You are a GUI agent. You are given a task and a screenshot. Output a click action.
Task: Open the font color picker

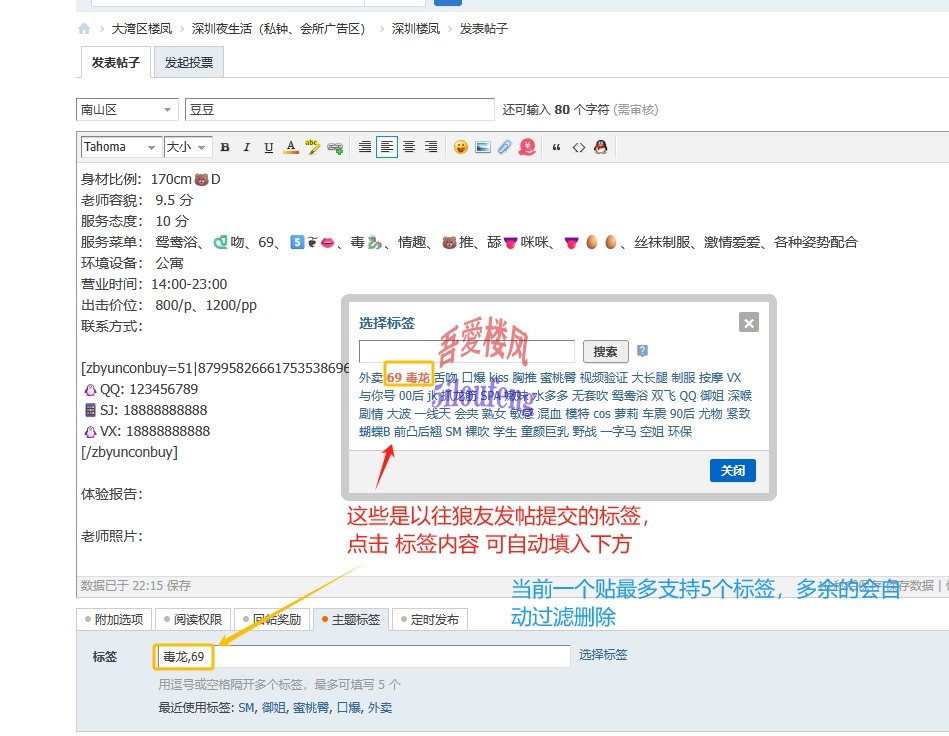(x=291, y=147)
